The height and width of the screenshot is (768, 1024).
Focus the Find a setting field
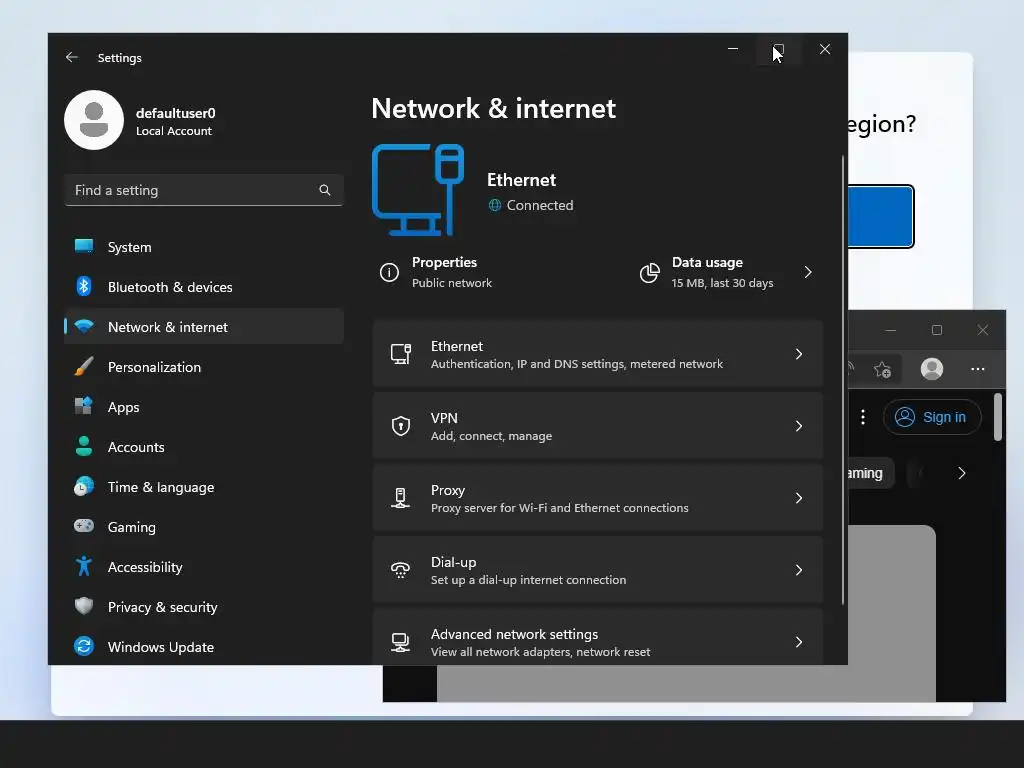pos(204,190)
